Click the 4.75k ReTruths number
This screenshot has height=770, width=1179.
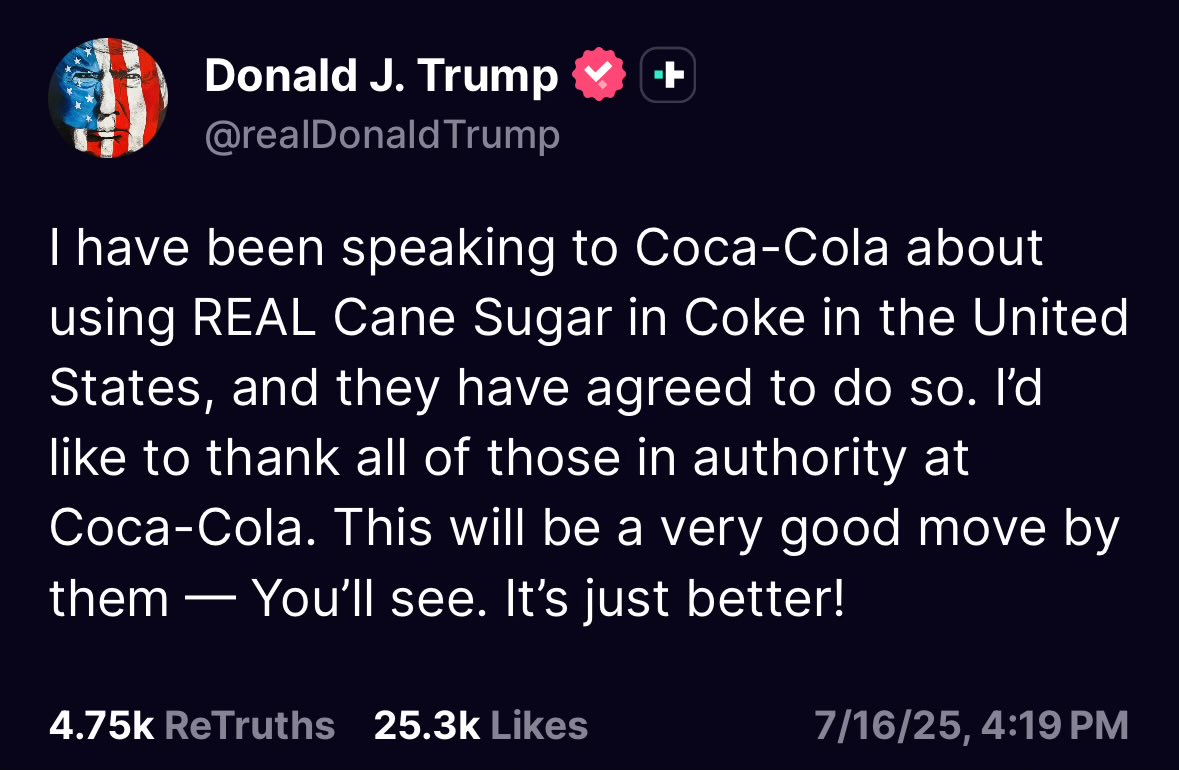(101, 725)
